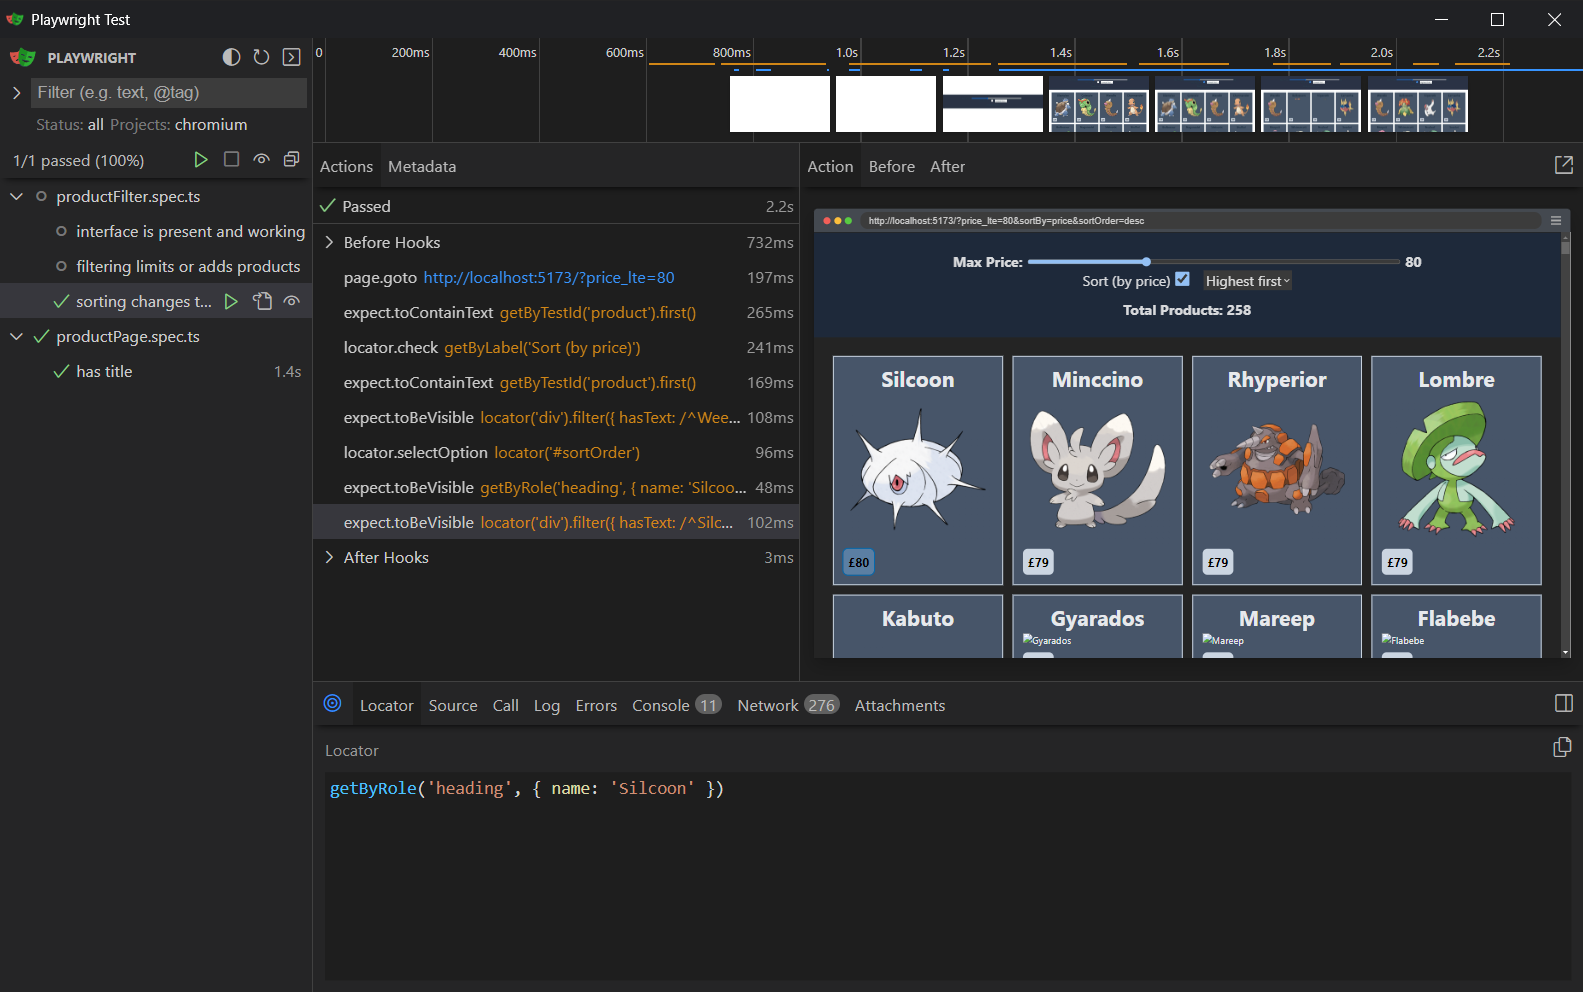Switch to the Network tab

tap(767, 705)
